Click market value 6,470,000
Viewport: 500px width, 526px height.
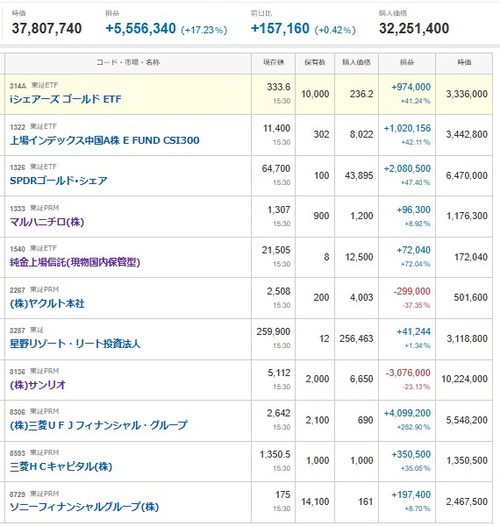pyautogui.click(x=467, y=176)
